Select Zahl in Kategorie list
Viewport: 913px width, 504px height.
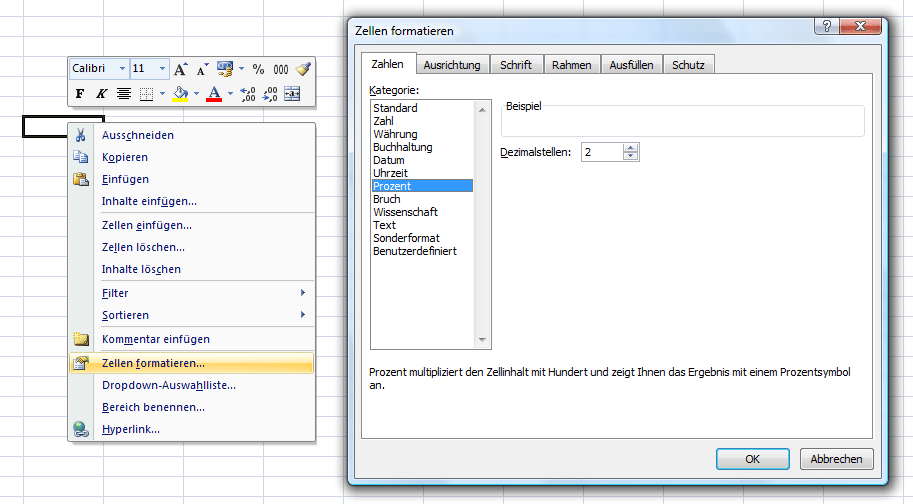coord(422,121)
